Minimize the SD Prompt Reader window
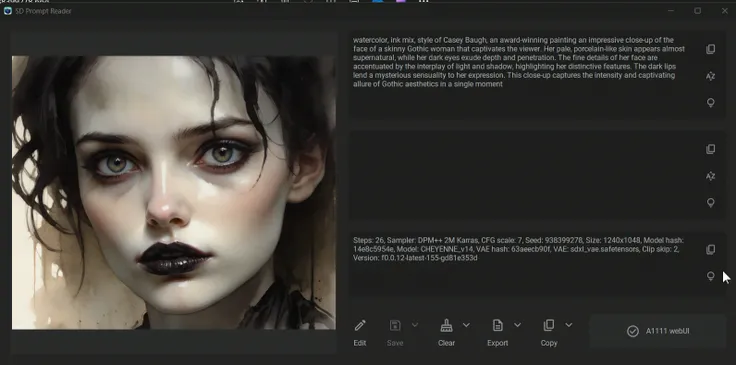Image resolution: width=736 pixels, height=365 pixels. pos(671,11)
